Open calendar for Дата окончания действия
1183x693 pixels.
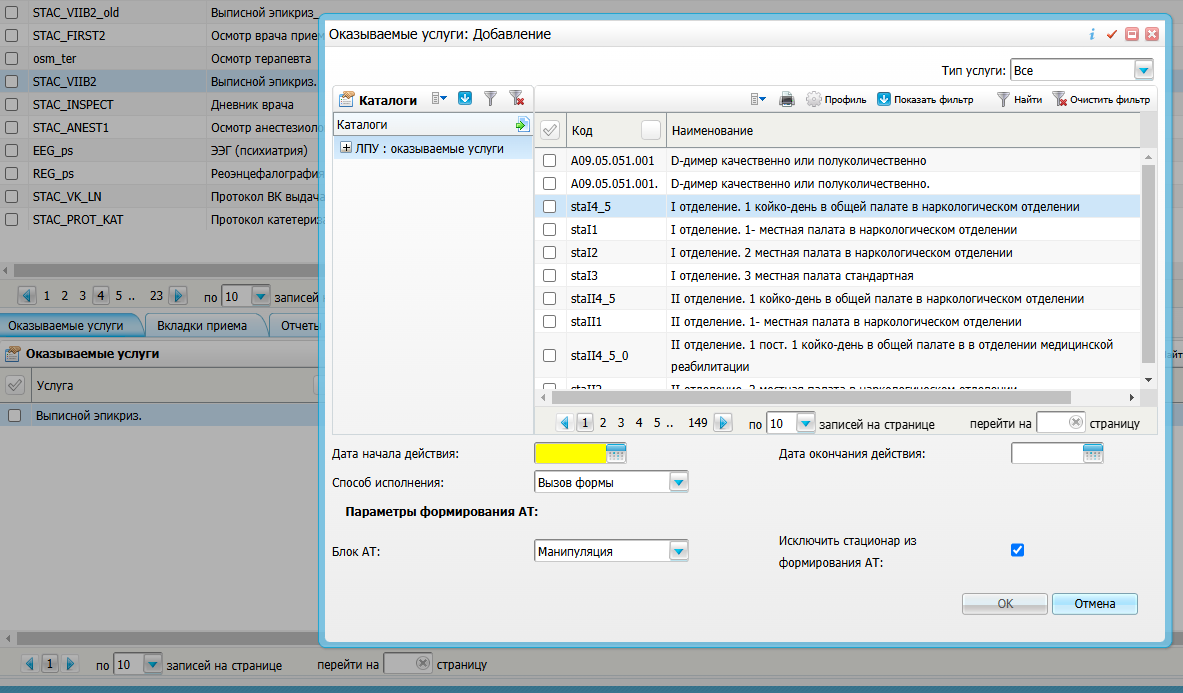pyautogui.click(x=1093, y=453)
